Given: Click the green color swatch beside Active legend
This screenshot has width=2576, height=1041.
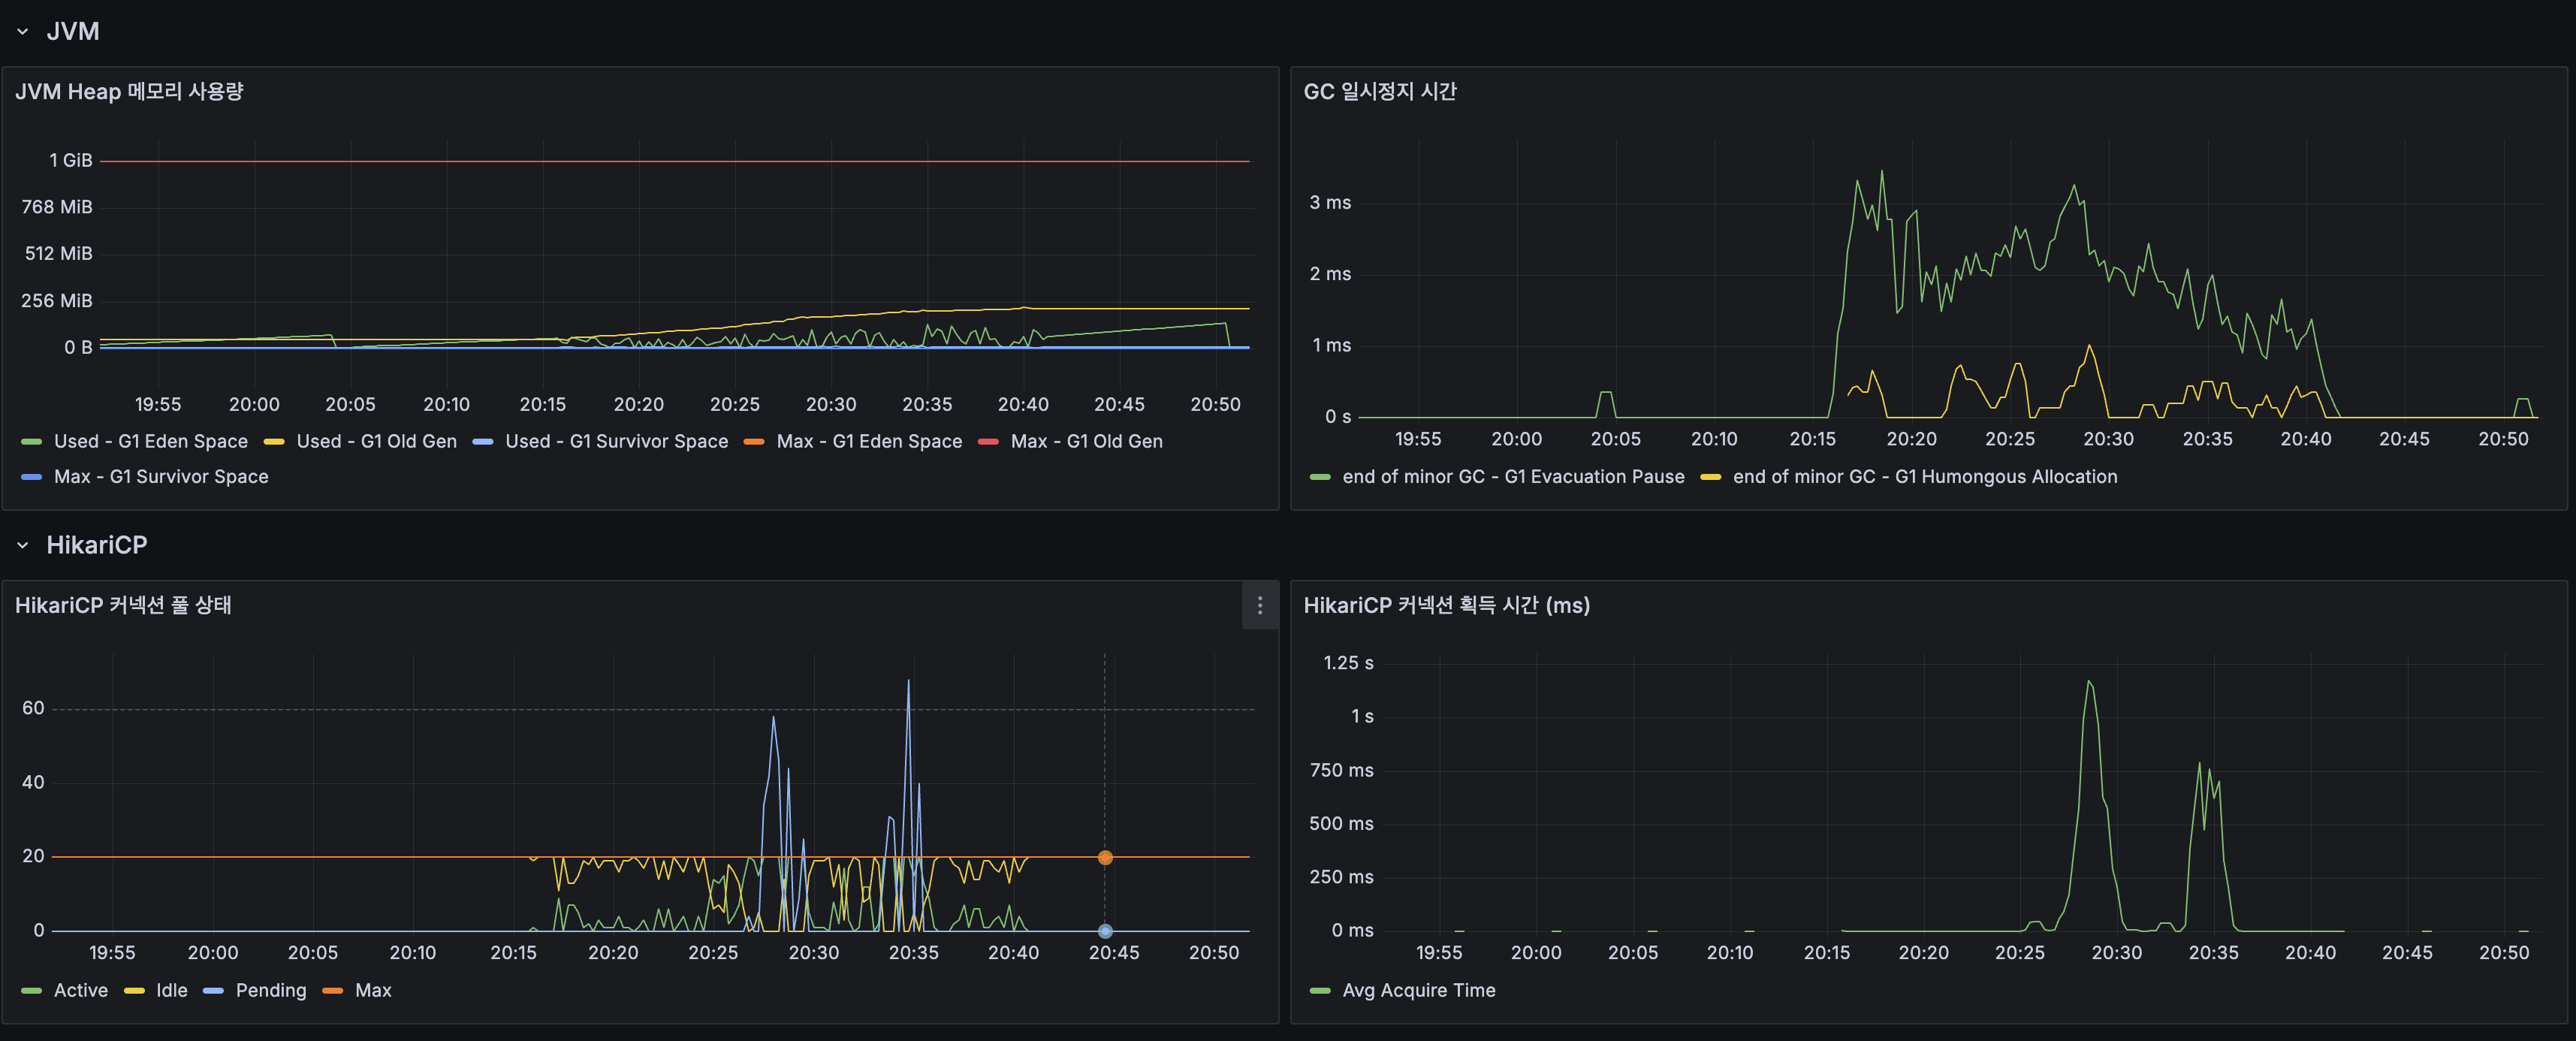Looking at the screenshot, I should [32, 990].
